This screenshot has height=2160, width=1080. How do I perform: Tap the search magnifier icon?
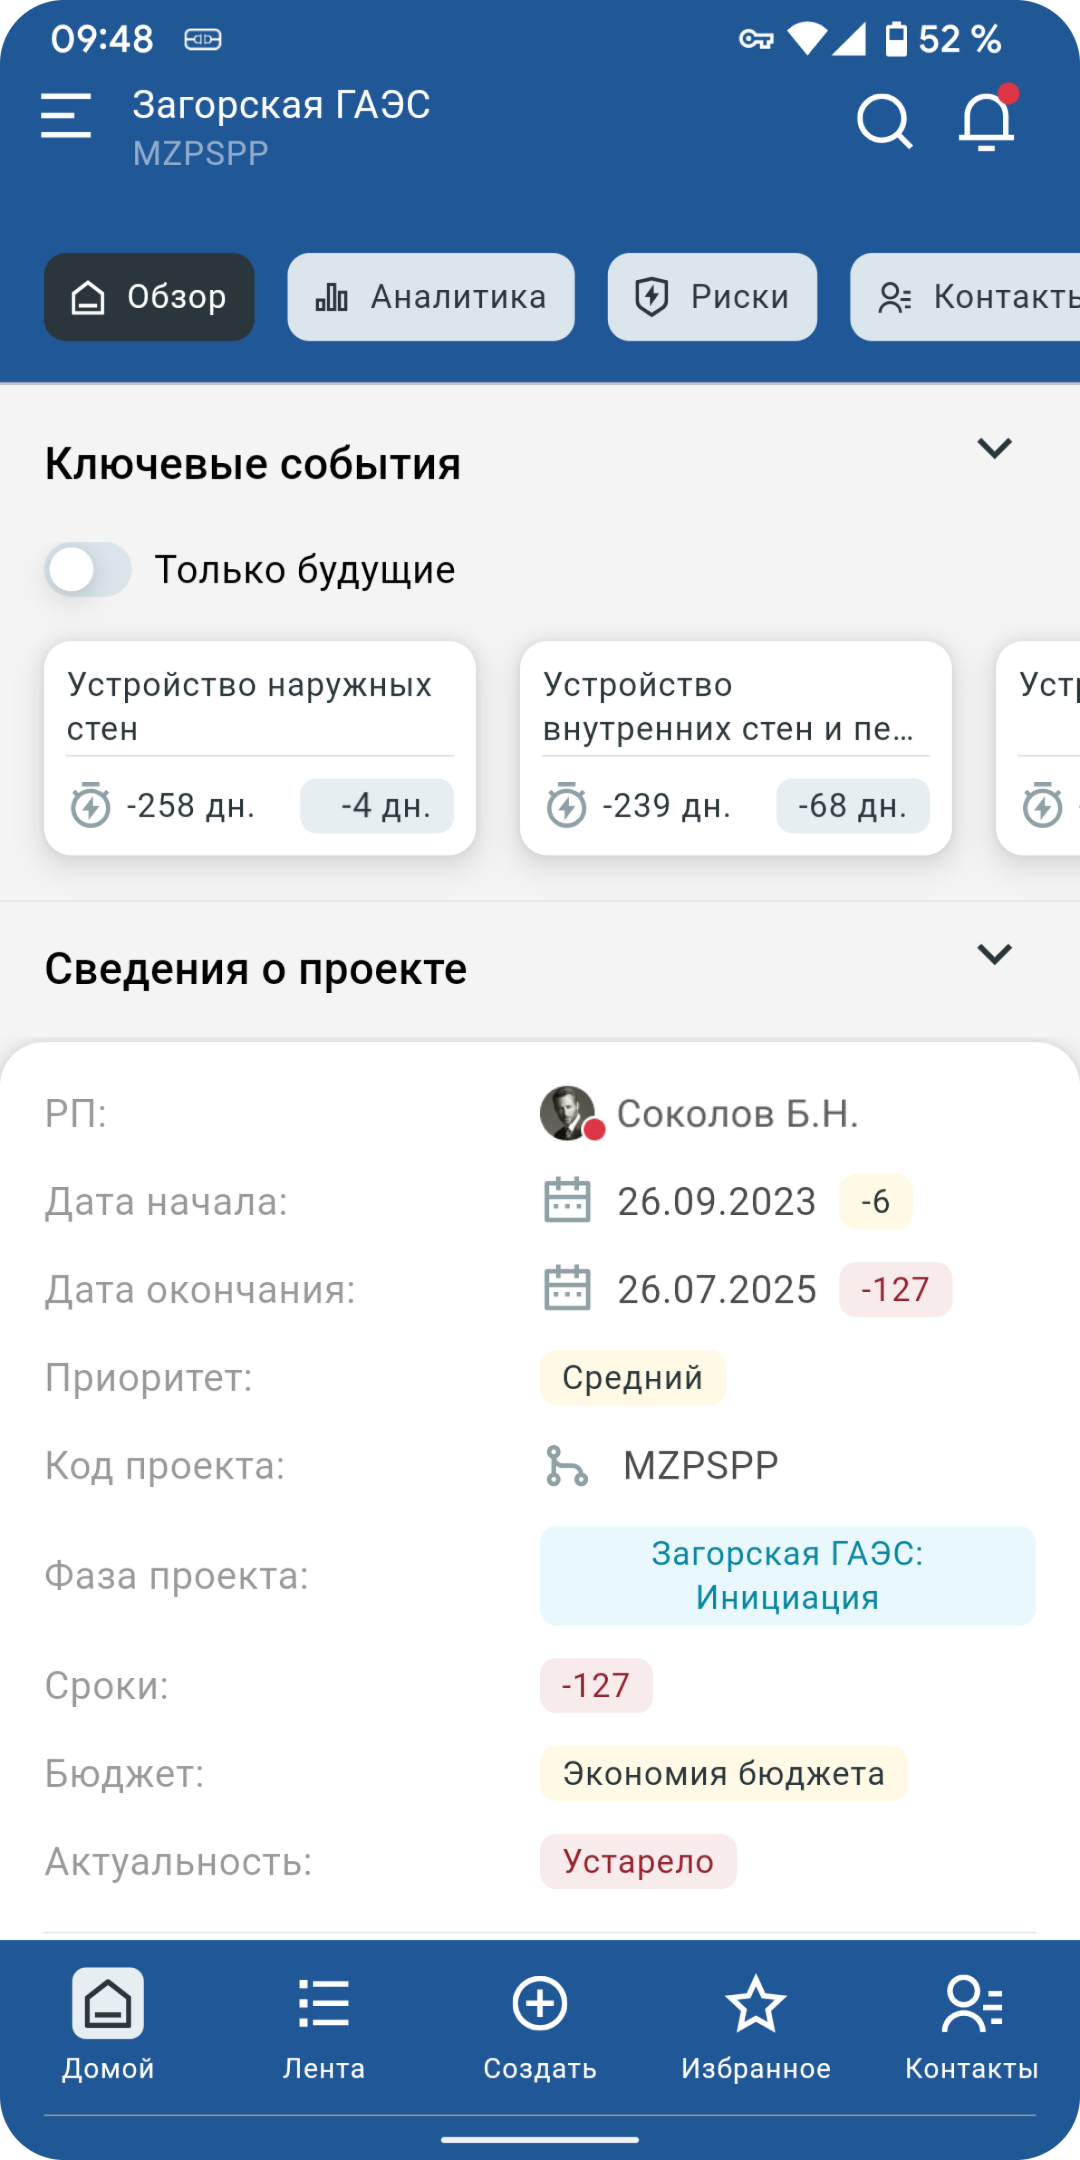pos(885,121)
